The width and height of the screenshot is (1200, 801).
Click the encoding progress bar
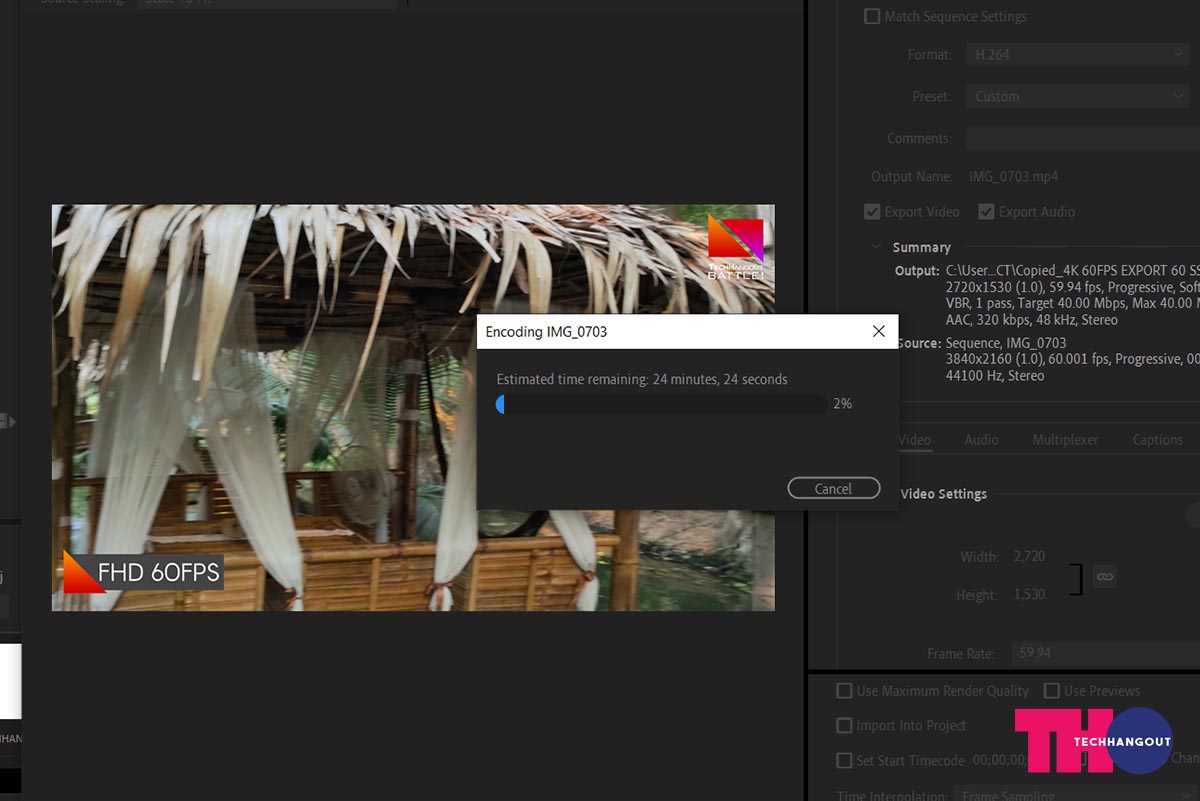coord(661,404)
